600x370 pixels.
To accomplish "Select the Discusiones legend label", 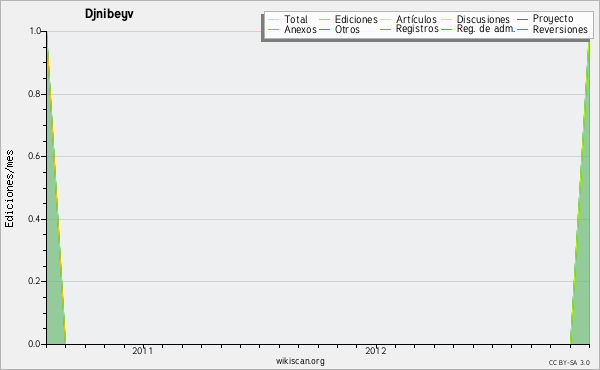I will (x=483, y=19).
